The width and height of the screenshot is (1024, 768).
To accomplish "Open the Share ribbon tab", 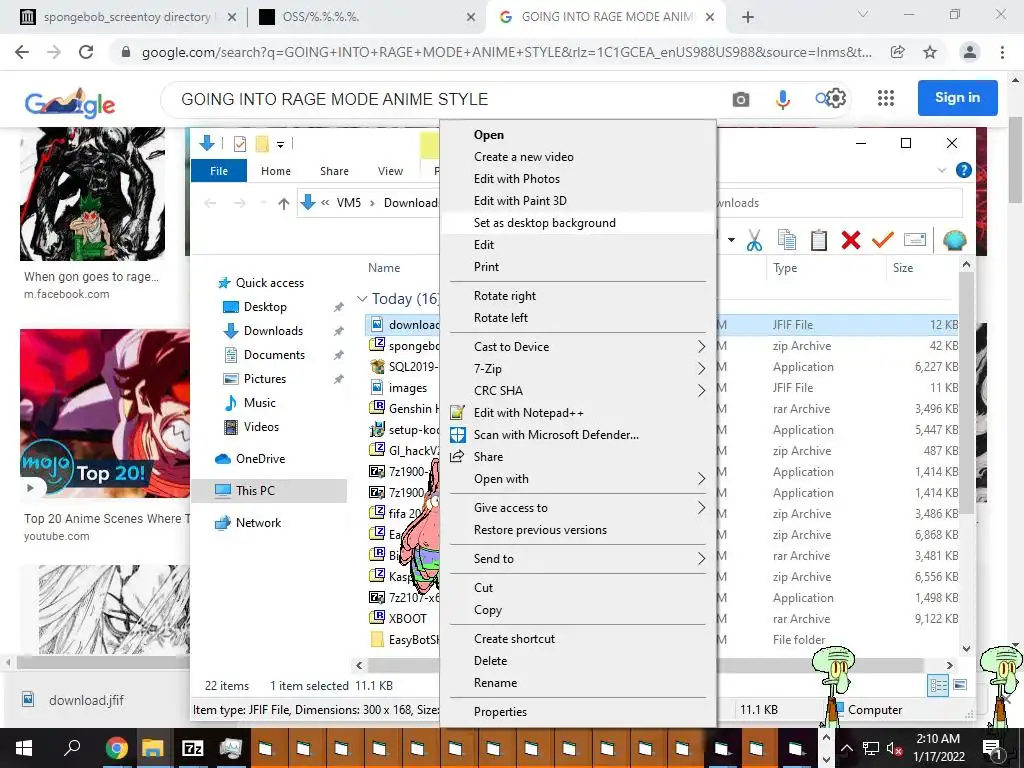I will click(x=334, y=170).
